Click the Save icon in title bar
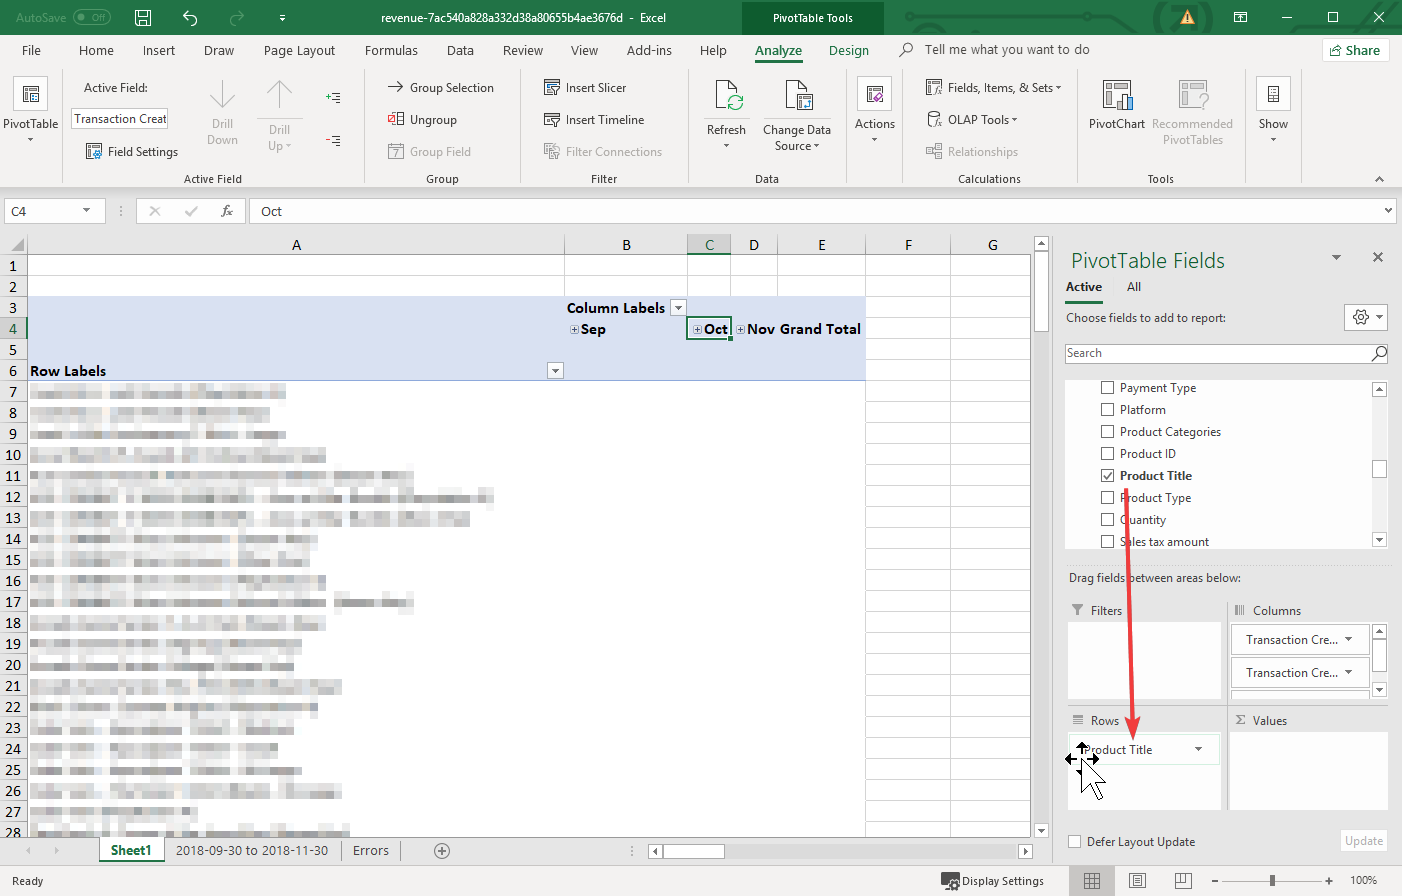1402x896 pixels. pos(143,18)
